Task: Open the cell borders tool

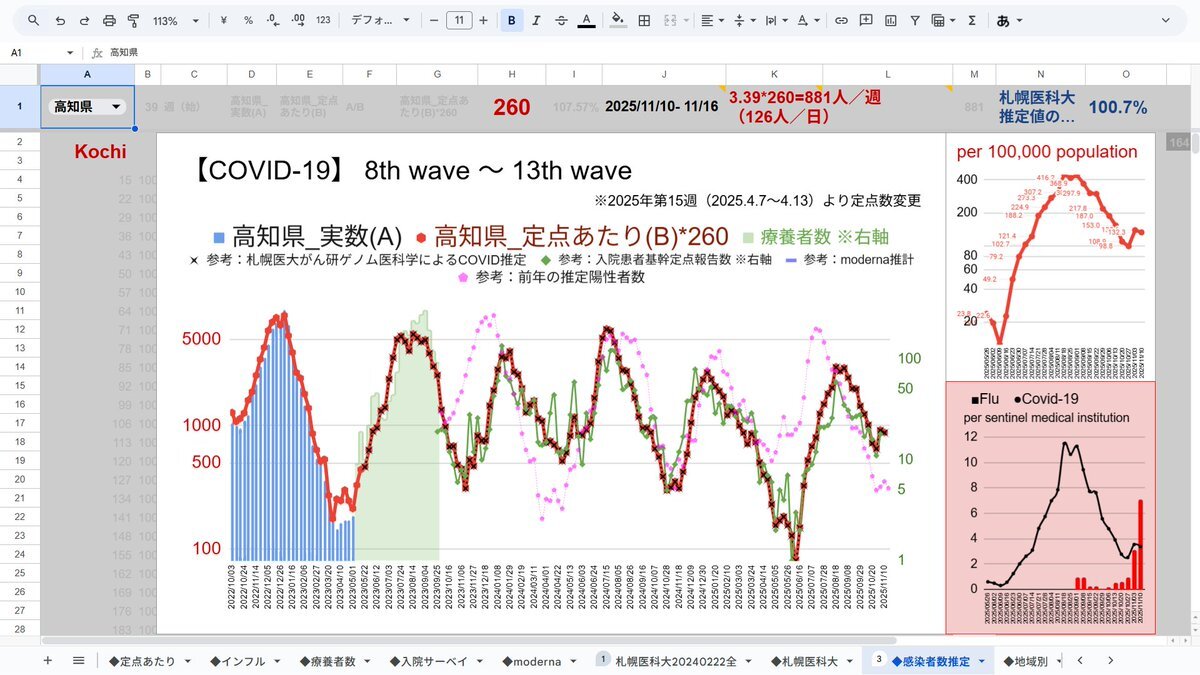Action: click(x=645, y=20)
